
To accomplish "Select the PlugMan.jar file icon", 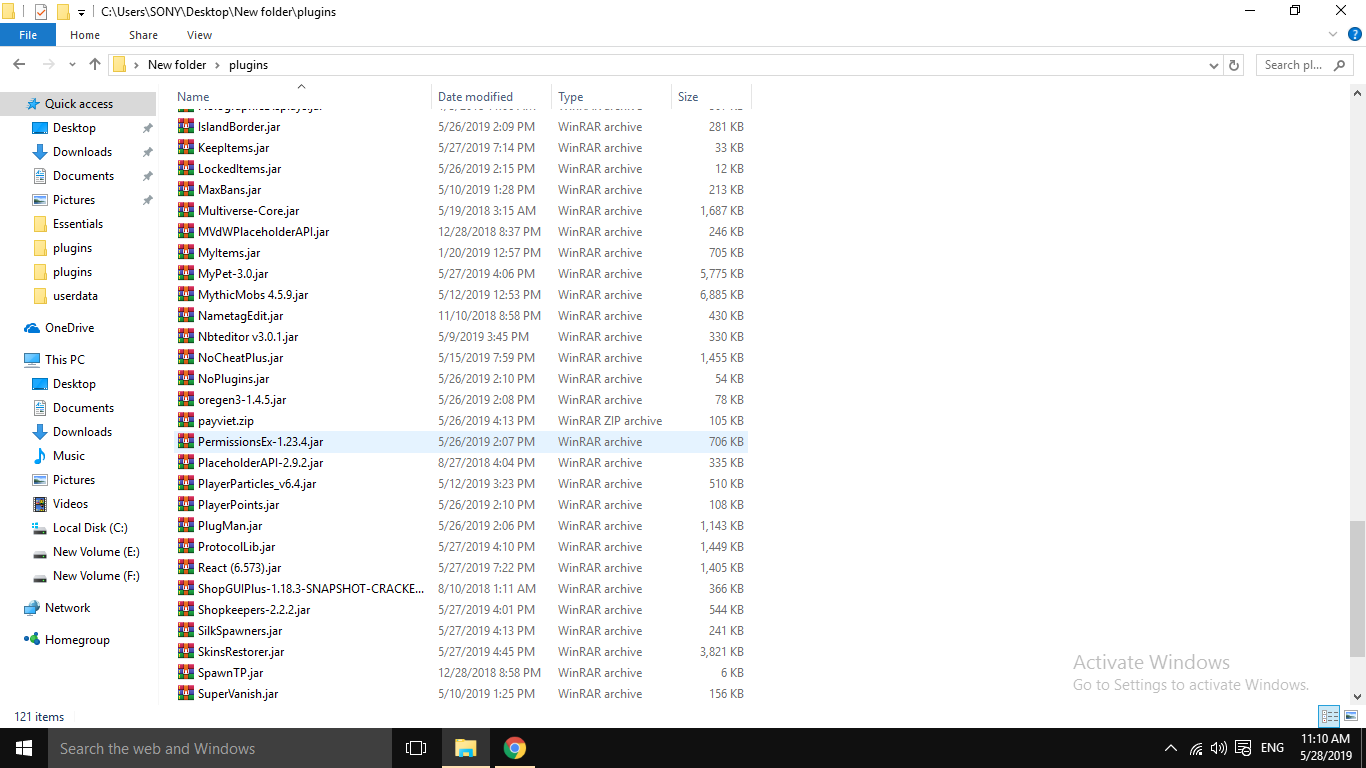I will coord(186,526).
